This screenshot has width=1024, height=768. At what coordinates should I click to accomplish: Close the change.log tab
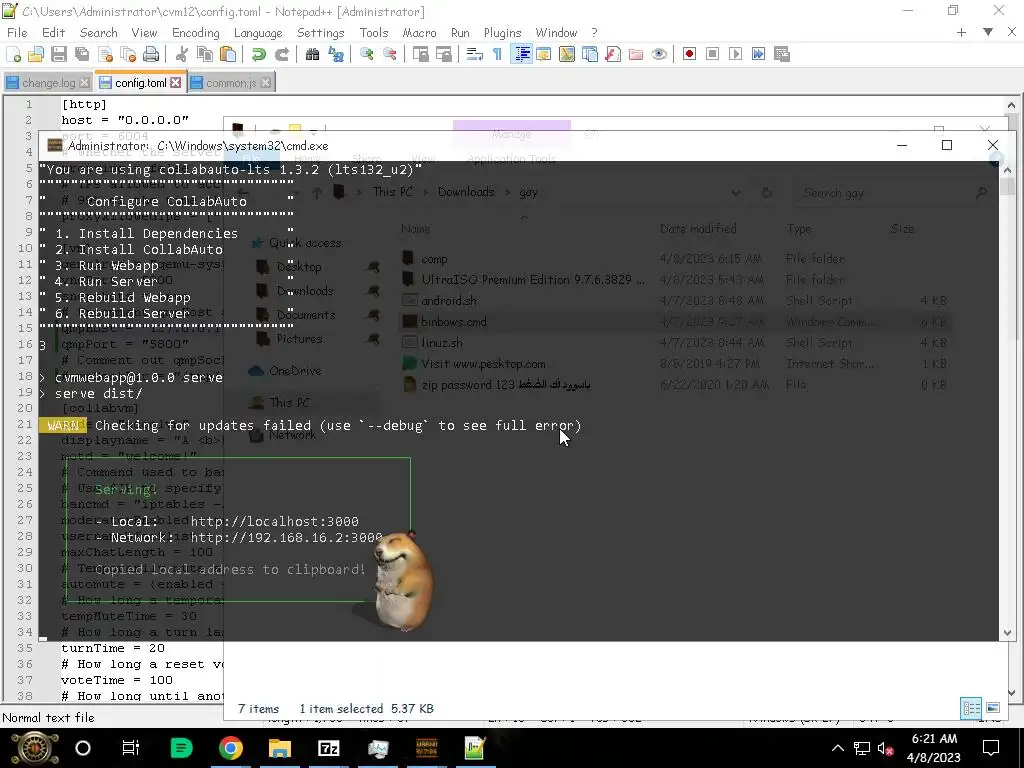tap(84, 83)
